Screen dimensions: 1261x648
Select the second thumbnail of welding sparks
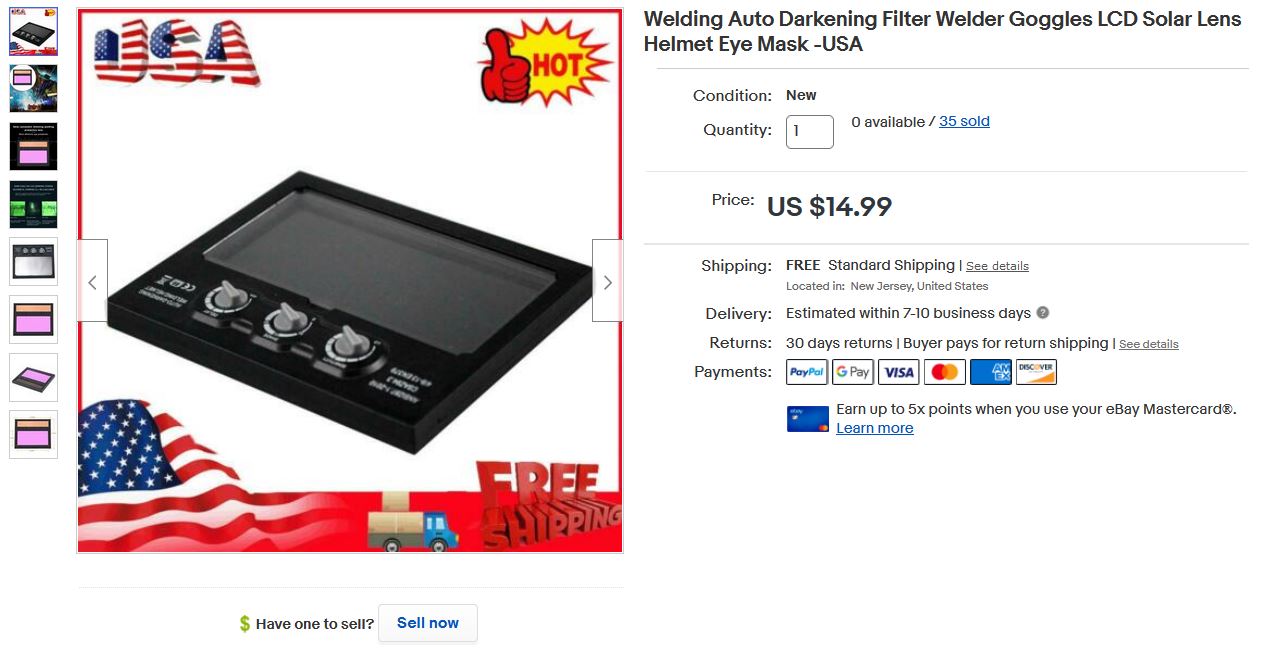(x=34, y=89)
